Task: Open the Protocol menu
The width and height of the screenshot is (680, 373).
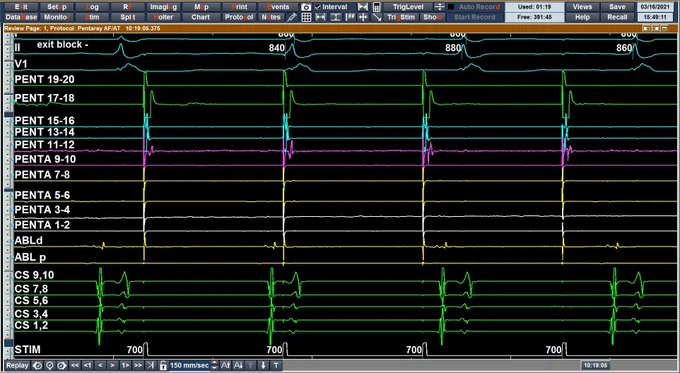Action: point(239,17)
